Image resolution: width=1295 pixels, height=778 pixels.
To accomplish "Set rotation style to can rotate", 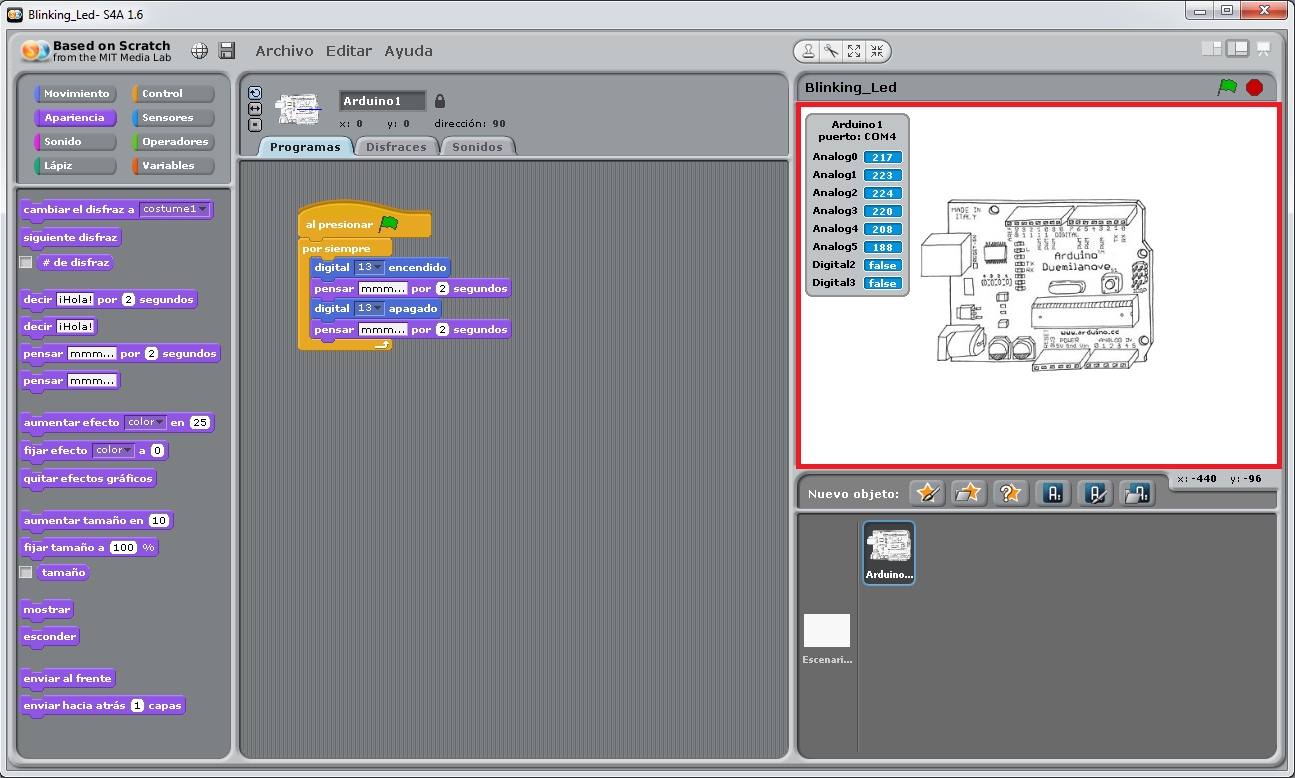I will pos(255,92).
